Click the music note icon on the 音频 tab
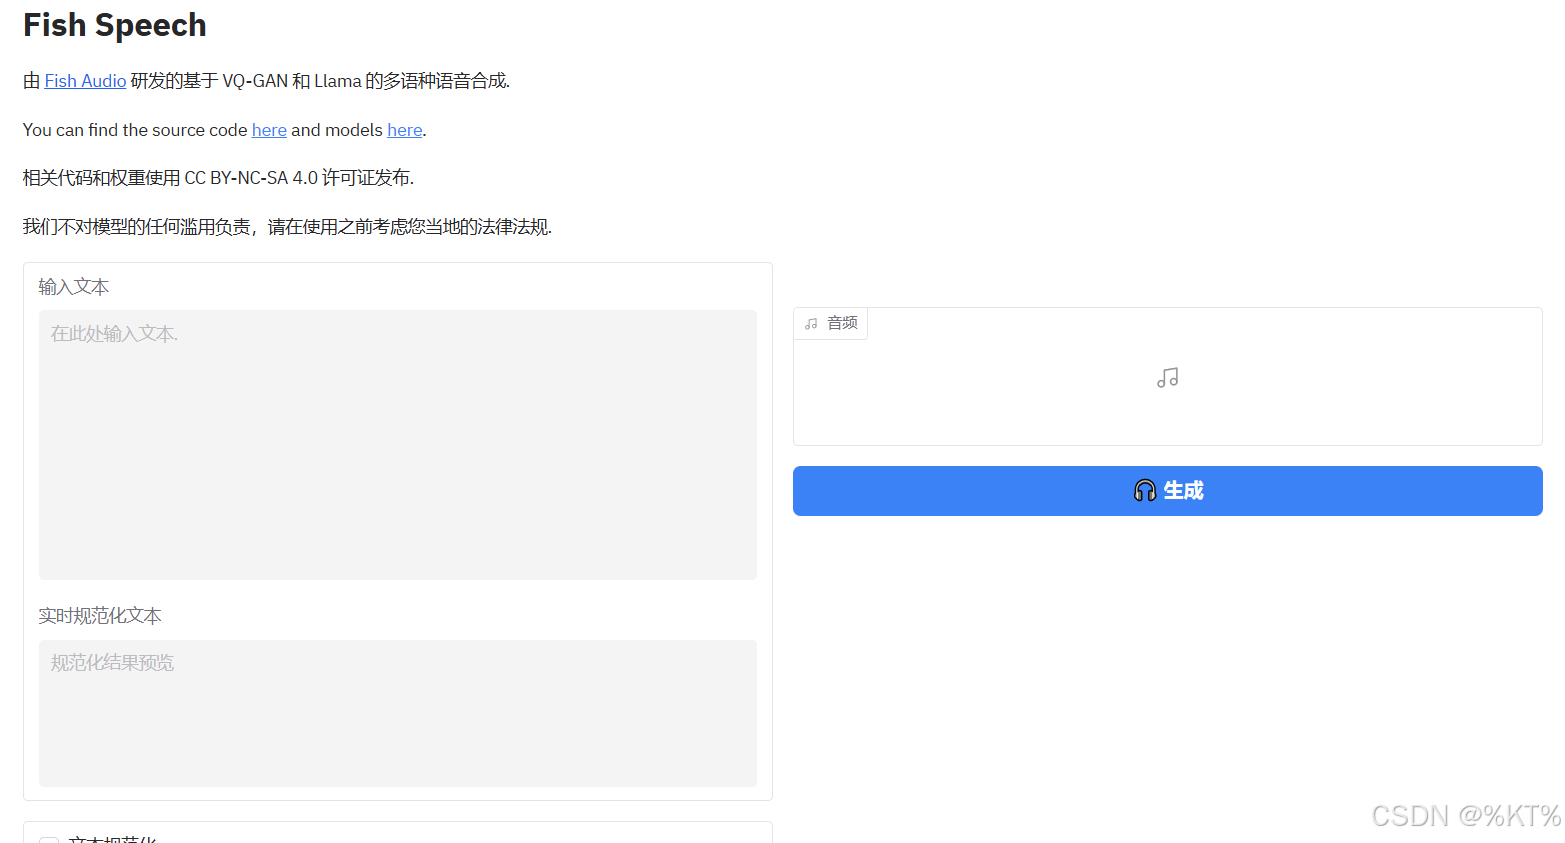Image resolution: width=1565 pixels, height=843 pixels. point(811,322)
